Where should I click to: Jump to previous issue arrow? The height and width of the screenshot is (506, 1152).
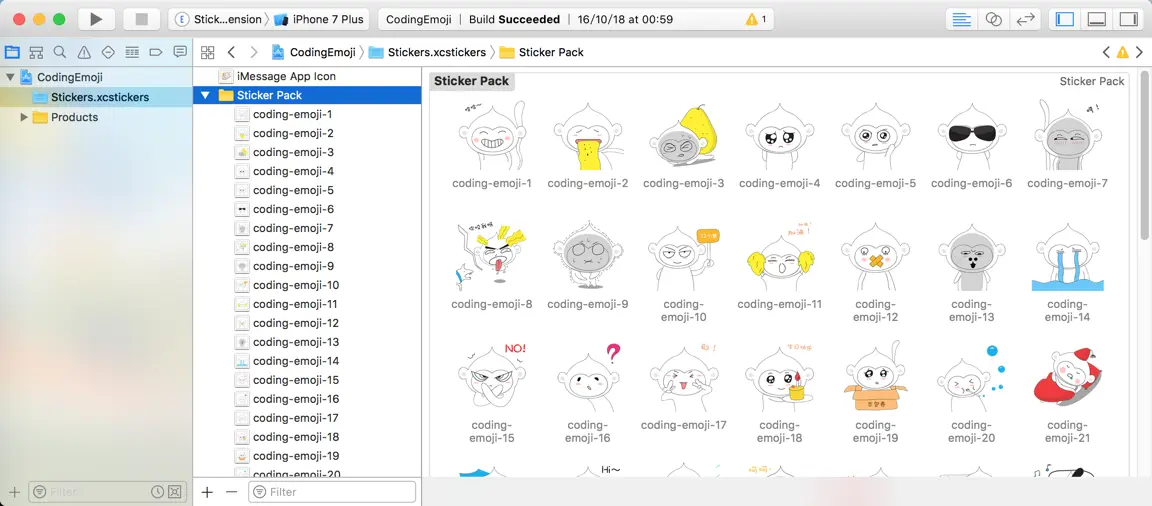(1106, 52)
